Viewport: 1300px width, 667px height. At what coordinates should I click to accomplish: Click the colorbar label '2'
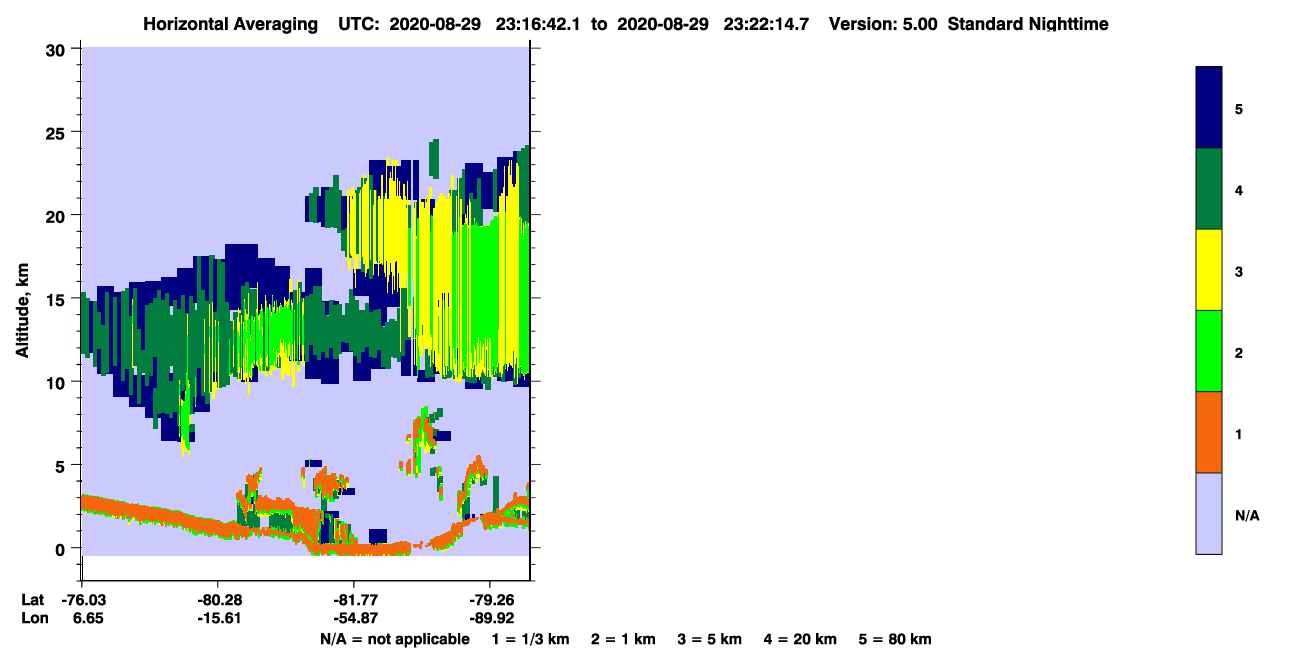pos(1239,353)
